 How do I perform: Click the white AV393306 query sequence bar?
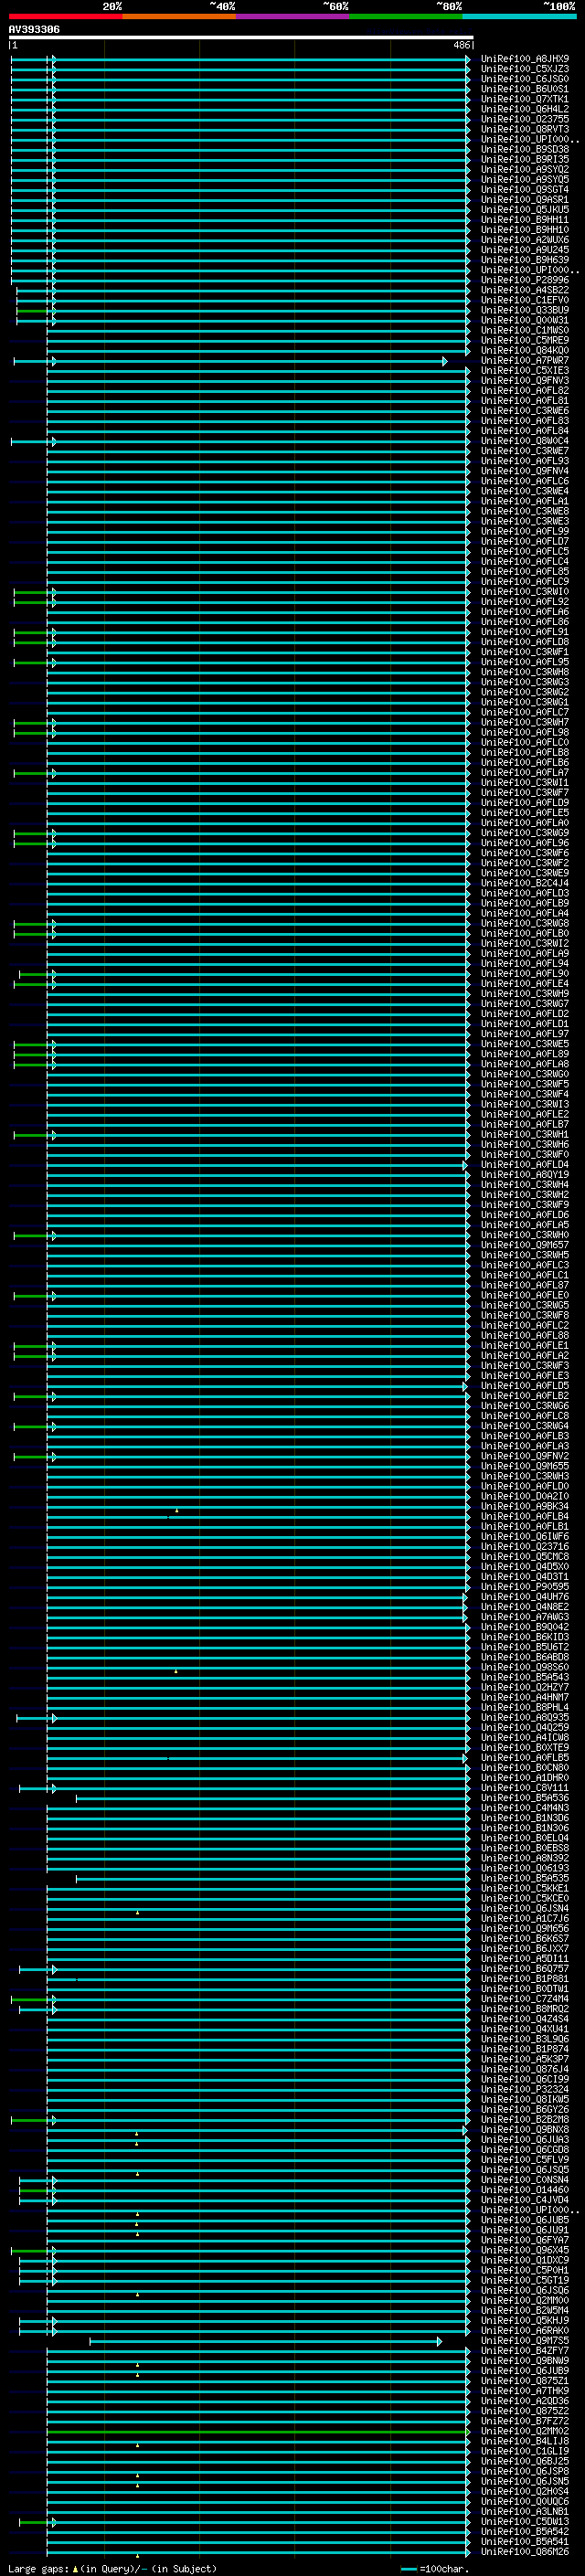click(241, 38)
